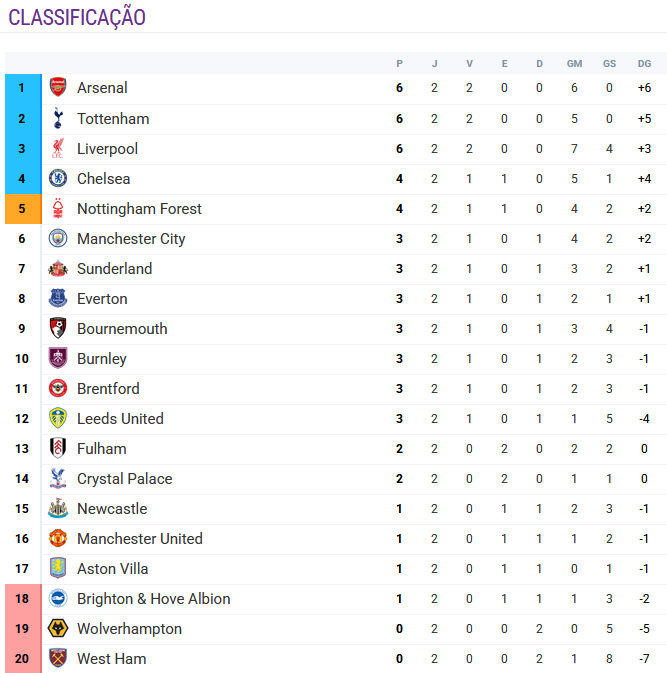The width and height of the screenshot is (667, 673).
Task: Click the Chelsea lion crest
Action: point(58,179)
